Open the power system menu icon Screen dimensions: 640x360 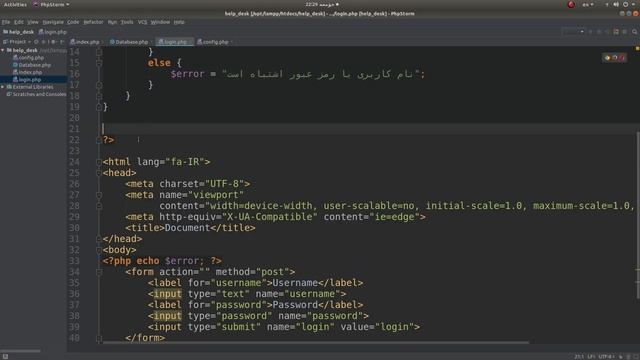click(625, 4)
